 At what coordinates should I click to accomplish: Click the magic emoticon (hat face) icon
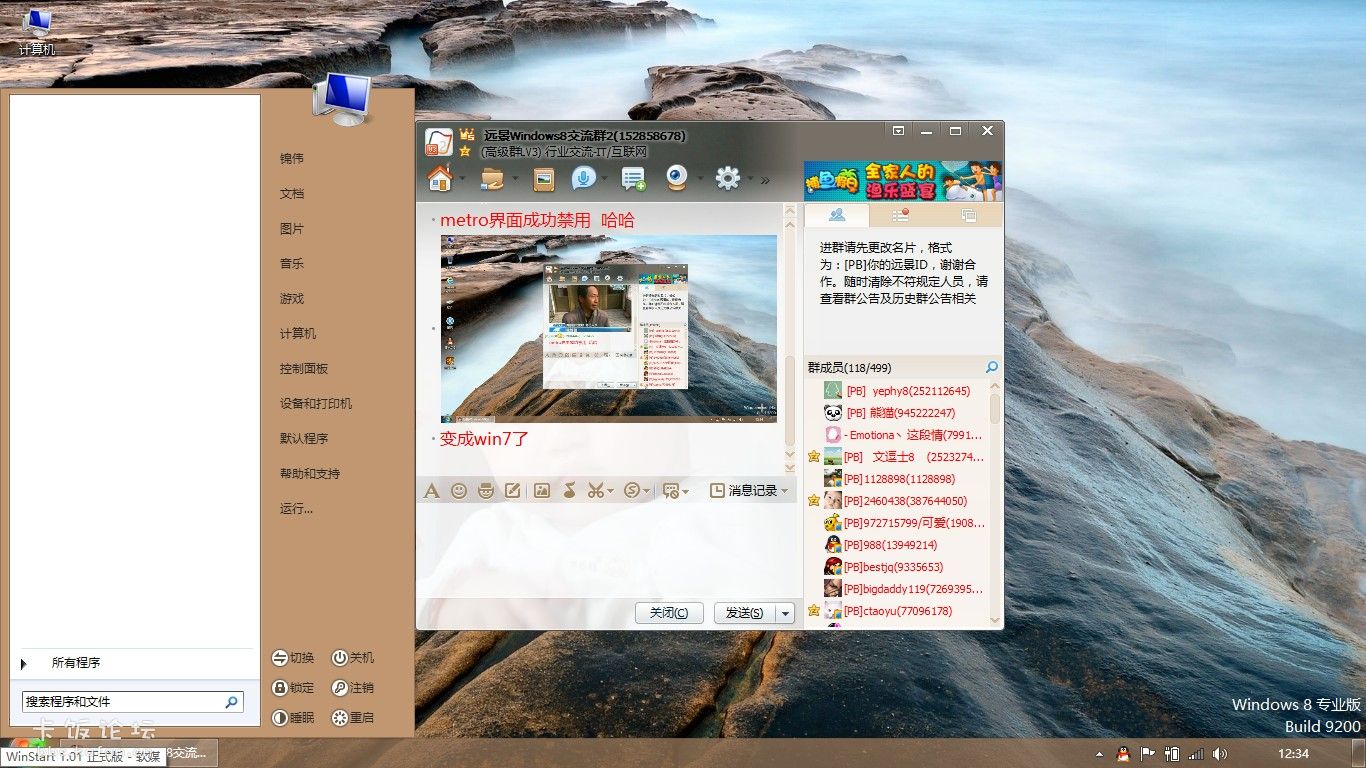pos(486,491)
